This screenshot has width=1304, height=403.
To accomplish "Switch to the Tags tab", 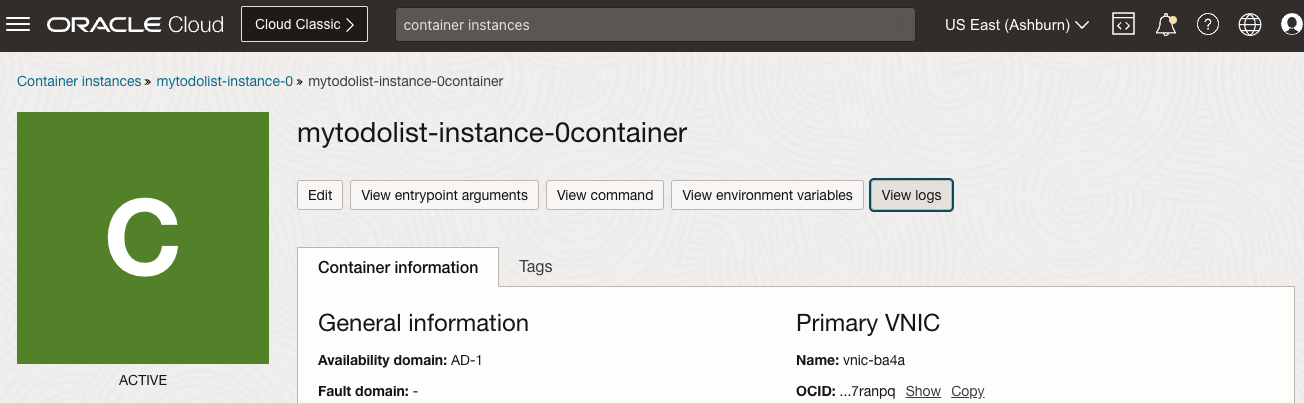I will click(x=536, y=267).
